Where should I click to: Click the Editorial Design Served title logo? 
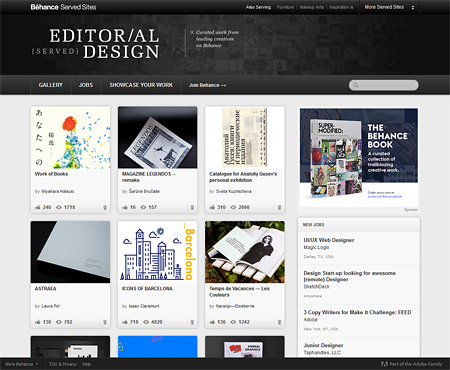(x=96, y=44)
